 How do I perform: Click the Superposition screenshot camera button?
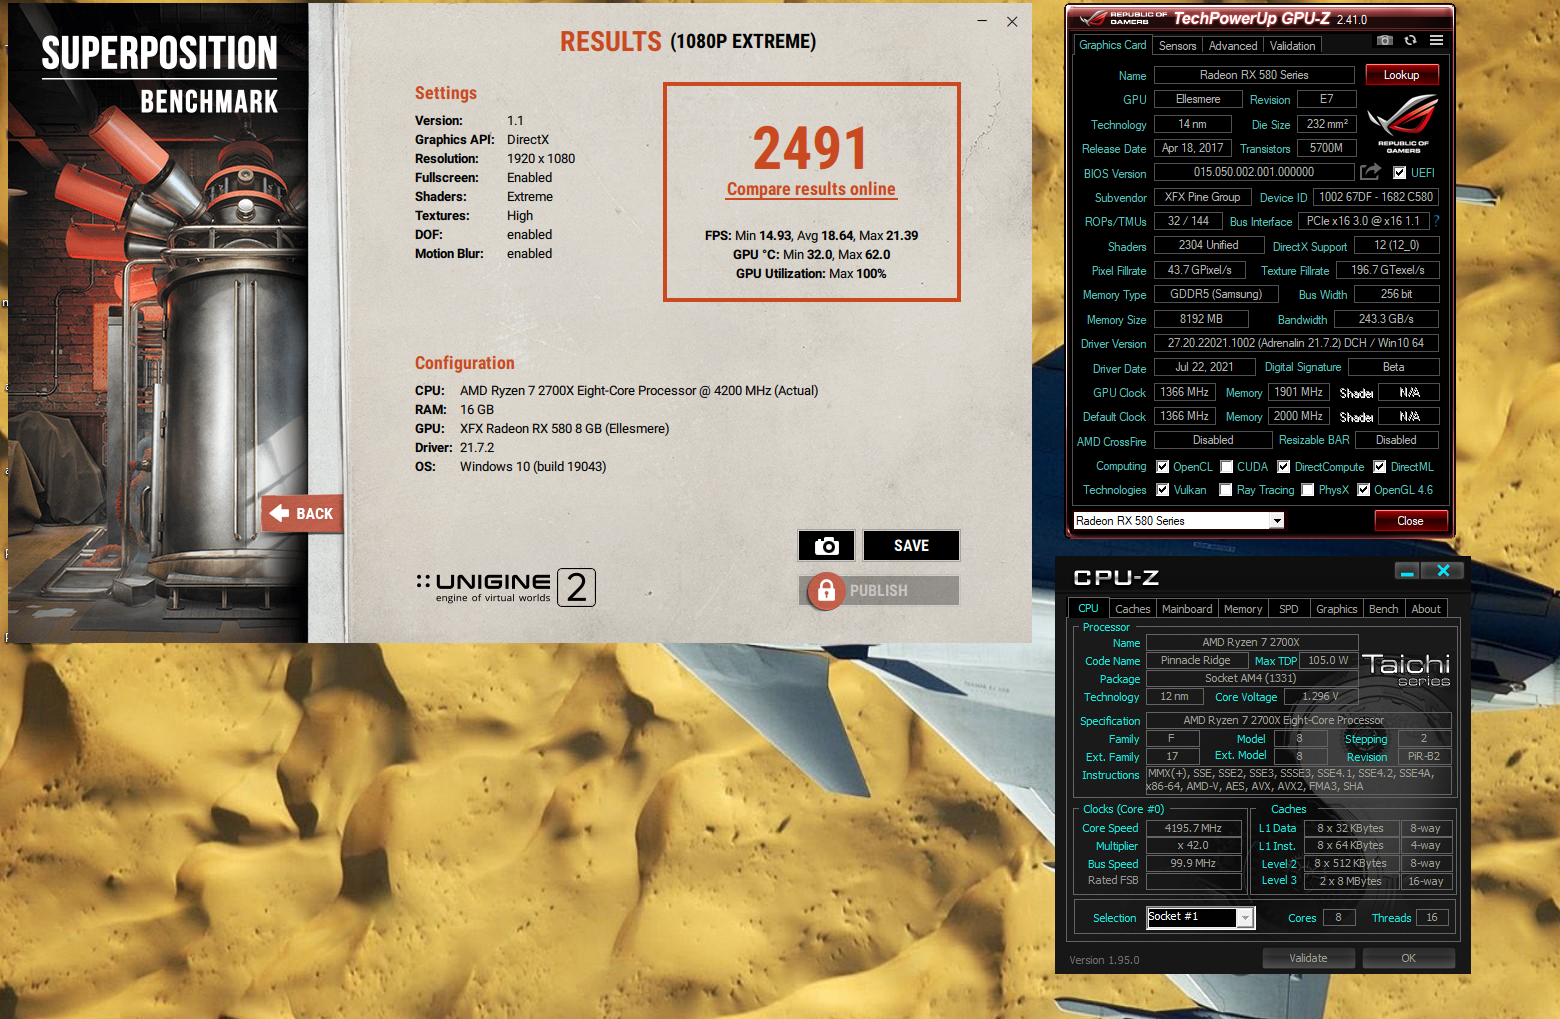(x=827, y=545)
